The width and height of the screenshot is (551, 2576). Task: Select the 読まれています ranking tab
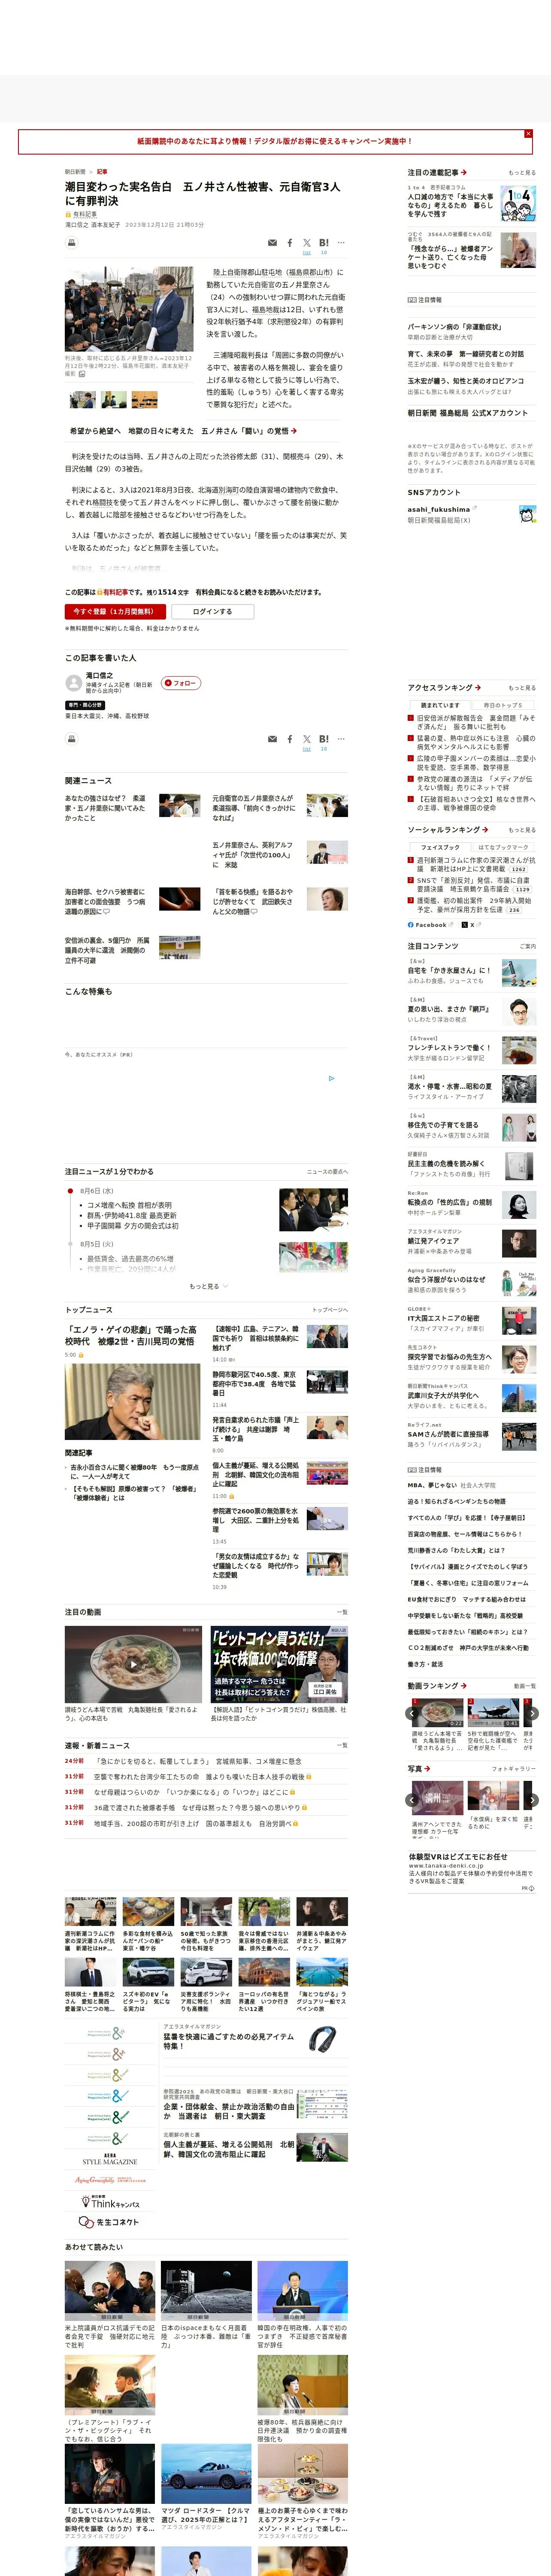(x=440, y=705)
